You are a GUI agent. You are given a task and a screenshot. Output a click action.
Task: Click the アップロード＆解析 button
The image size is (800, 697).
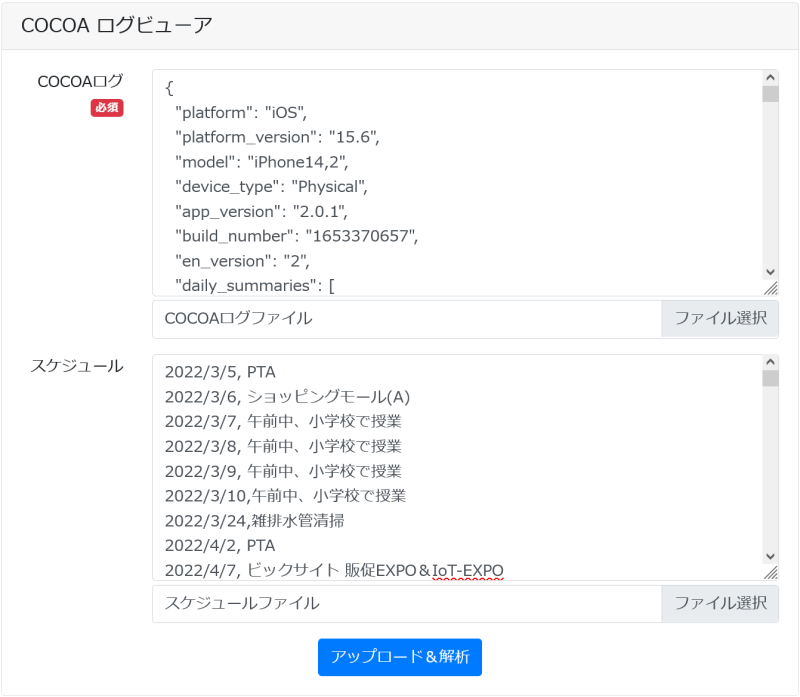point(399,657)
